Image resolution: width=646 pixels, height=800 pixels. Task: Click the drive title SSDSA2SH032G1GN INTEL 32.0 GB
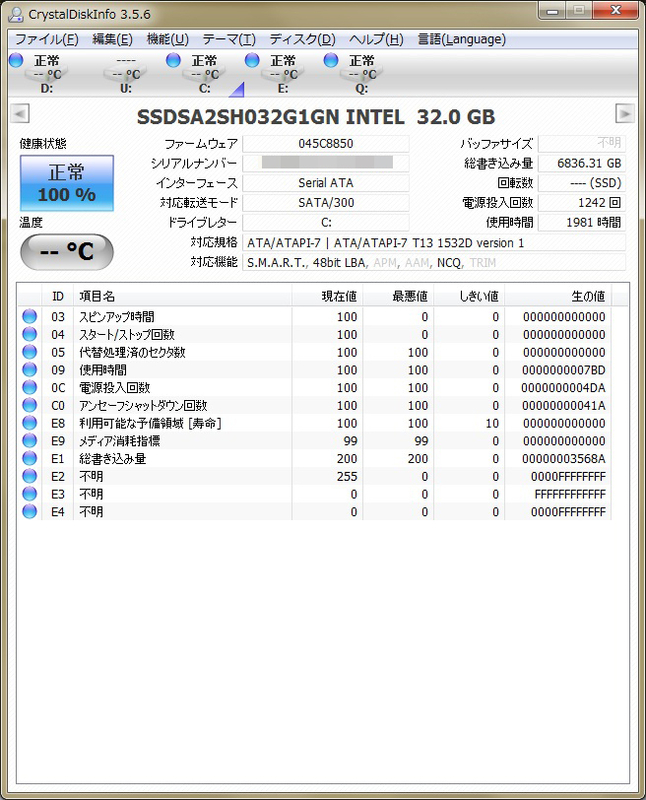coord(316,117)
